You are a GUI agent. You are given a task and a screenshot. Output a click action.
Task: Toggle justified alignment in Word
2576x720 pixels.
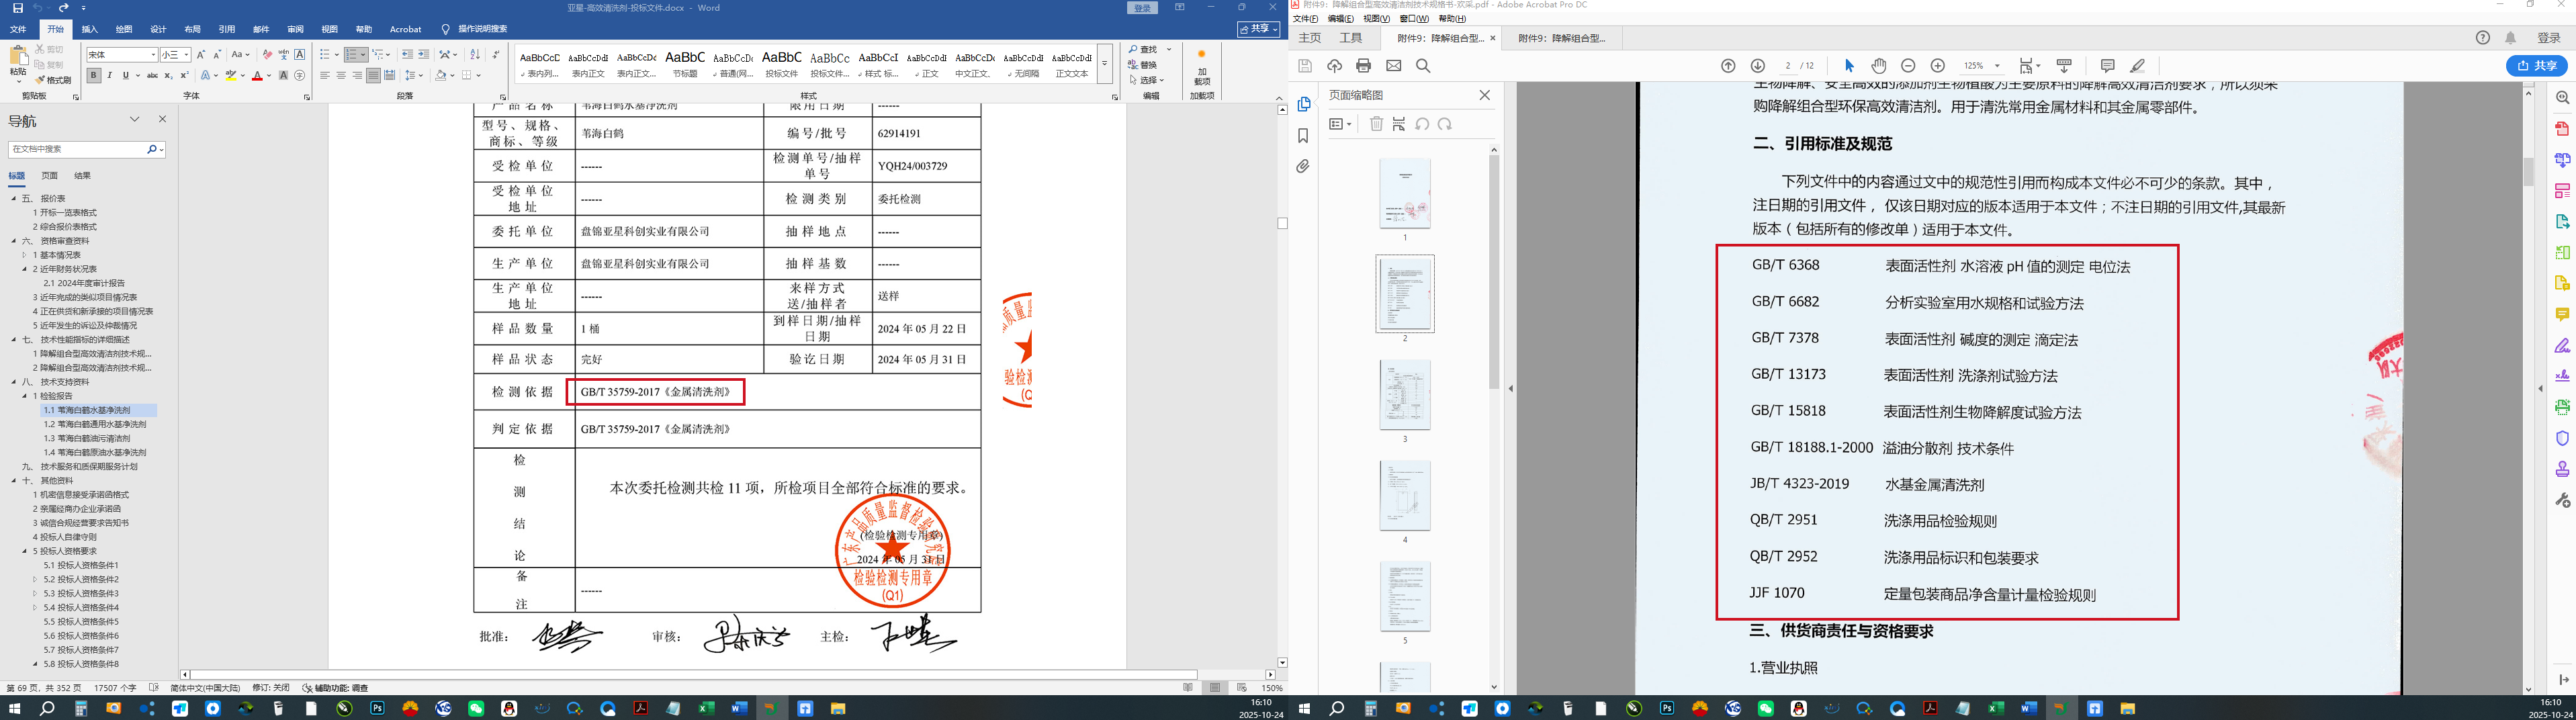(x=373, y=75)
